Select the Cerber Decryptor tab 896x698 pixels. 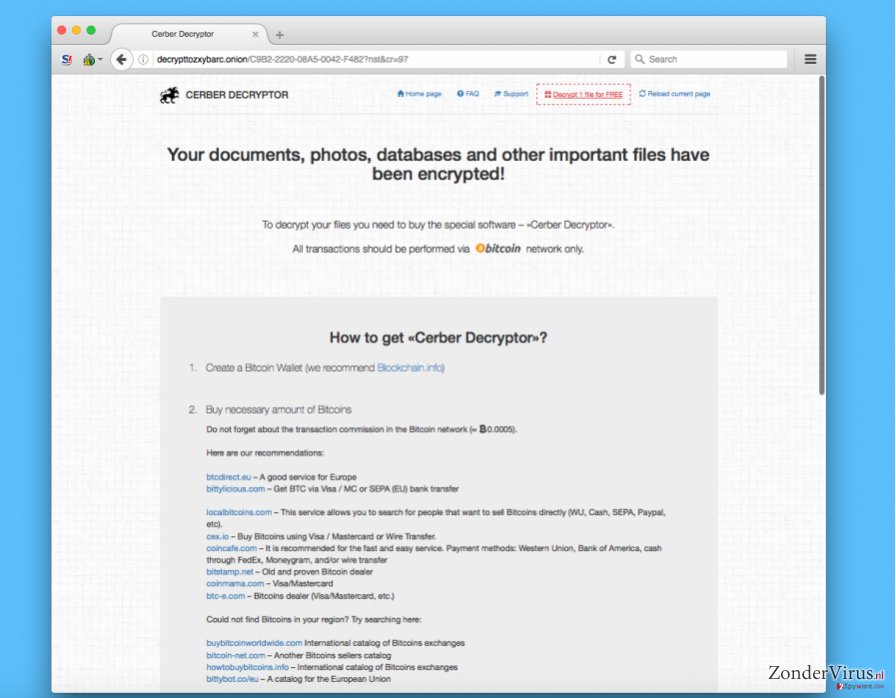click(188, 34)
